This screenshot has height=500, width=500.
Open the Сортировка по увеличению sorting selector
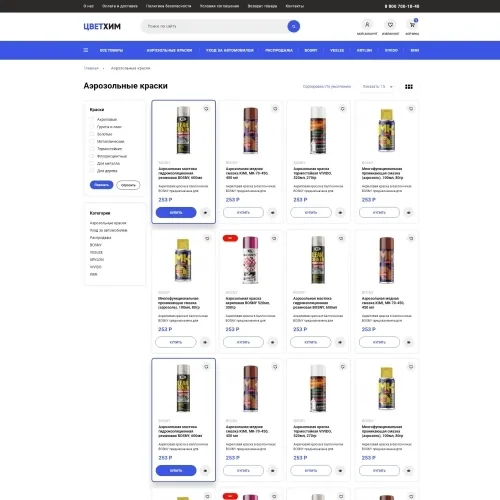pos(327,87)
